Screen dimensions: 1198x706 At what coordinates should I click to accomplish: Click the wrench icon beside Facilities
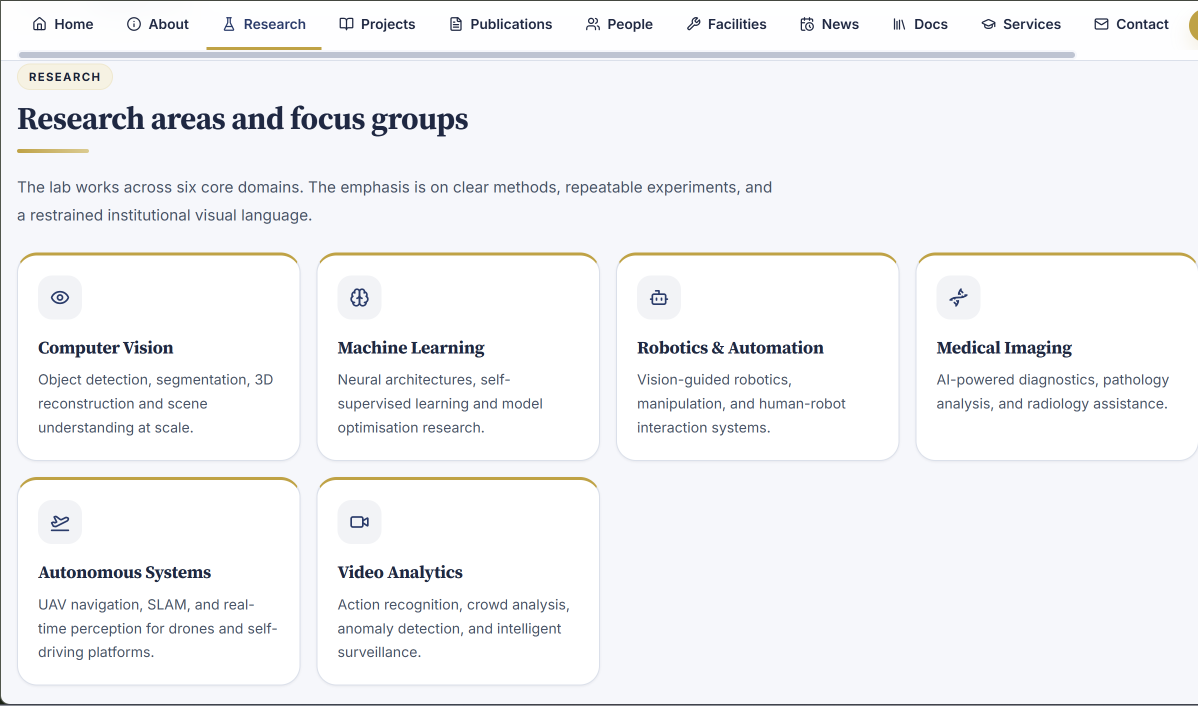[694, 24]
